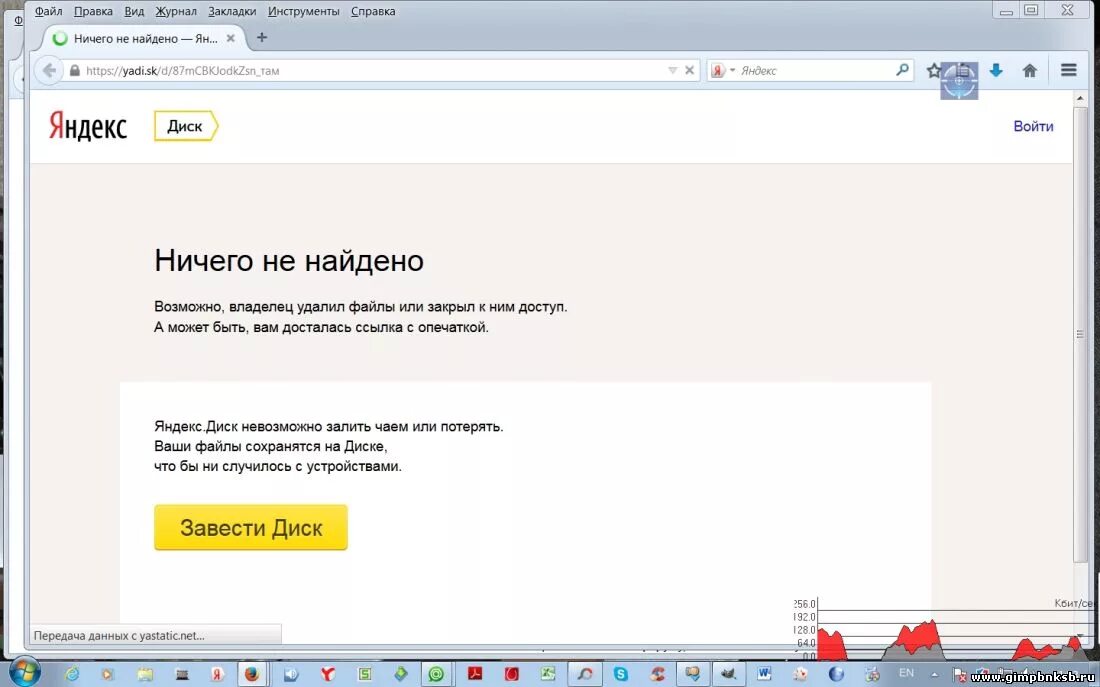The image size is (1100, 687).
Task: Click the padlock icon in address bar
Action: [x=74, y=70]
